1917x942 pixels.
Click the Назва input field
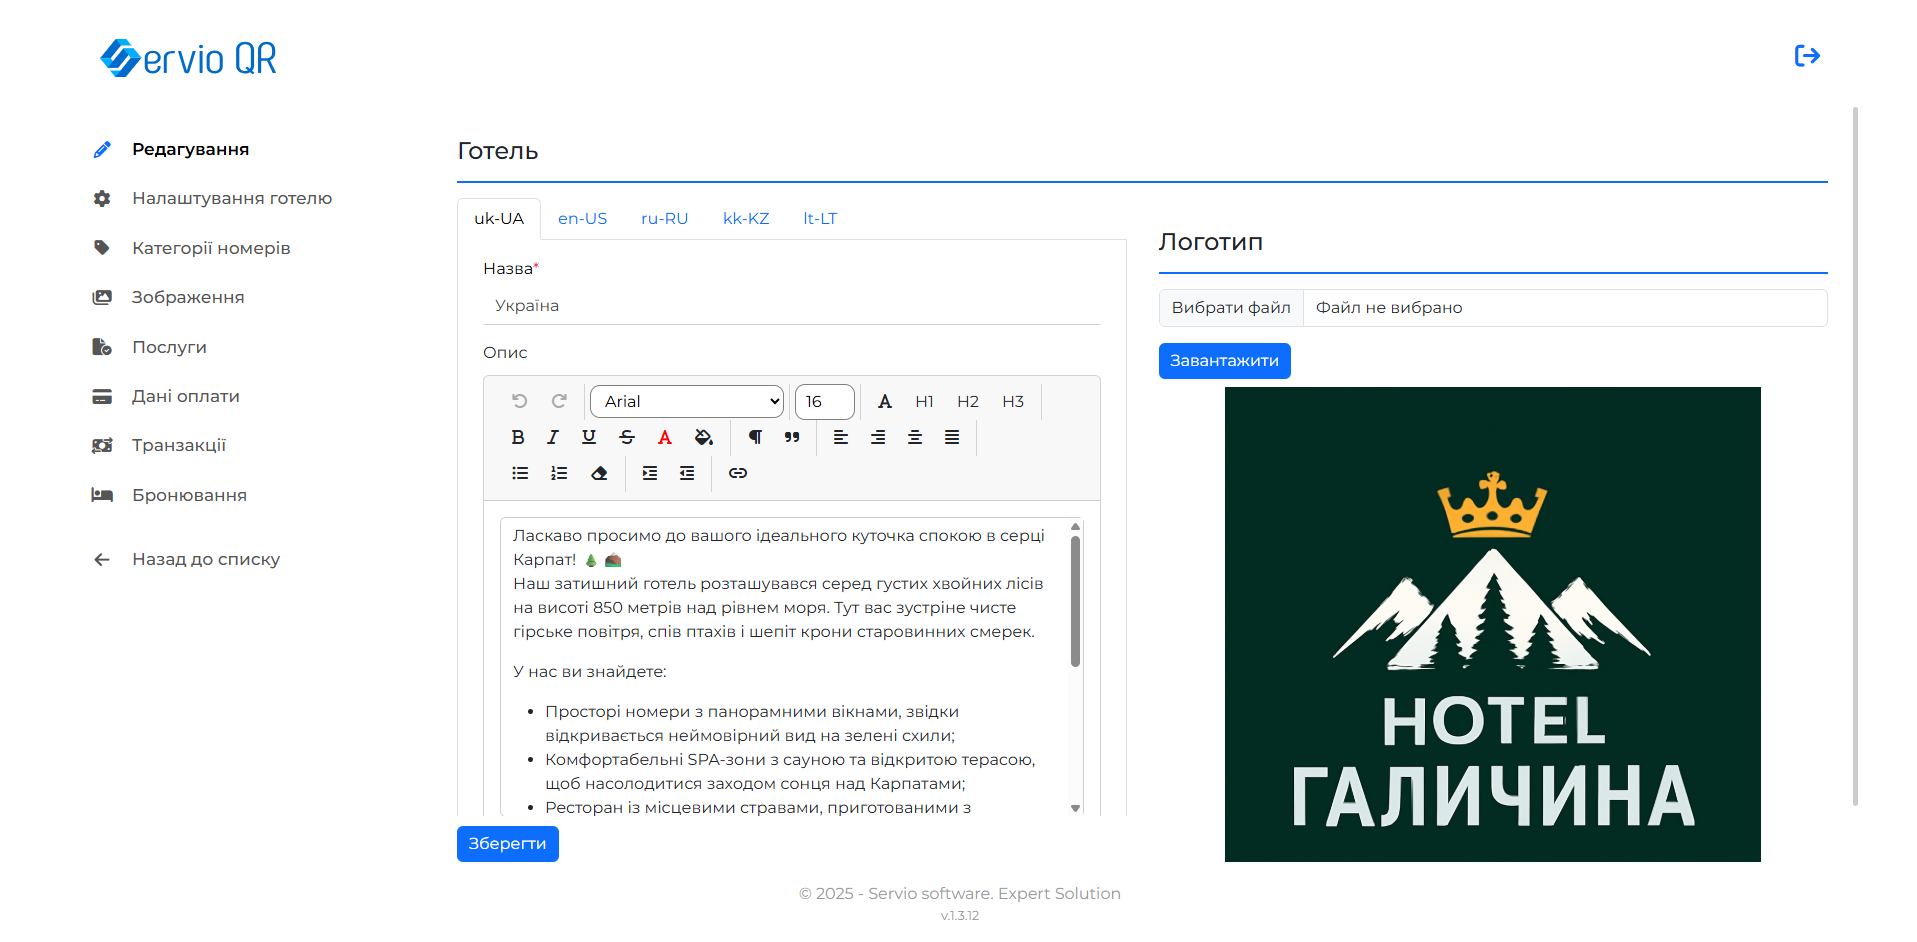pos(791,306)
